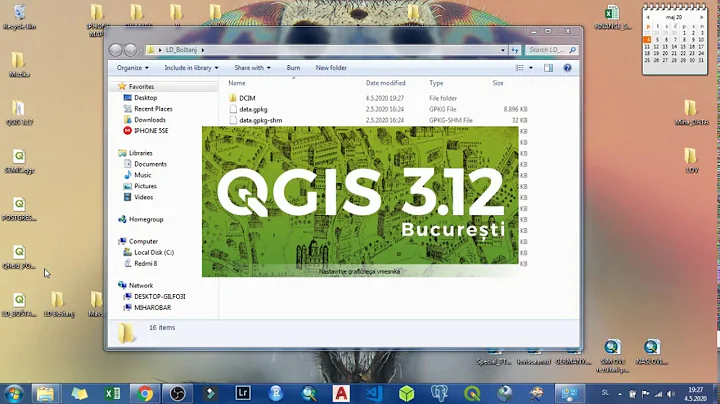Screen dimensions: 720x404
Task: Open Lightroom from the taskbar
Action: (x=243, y=393)
